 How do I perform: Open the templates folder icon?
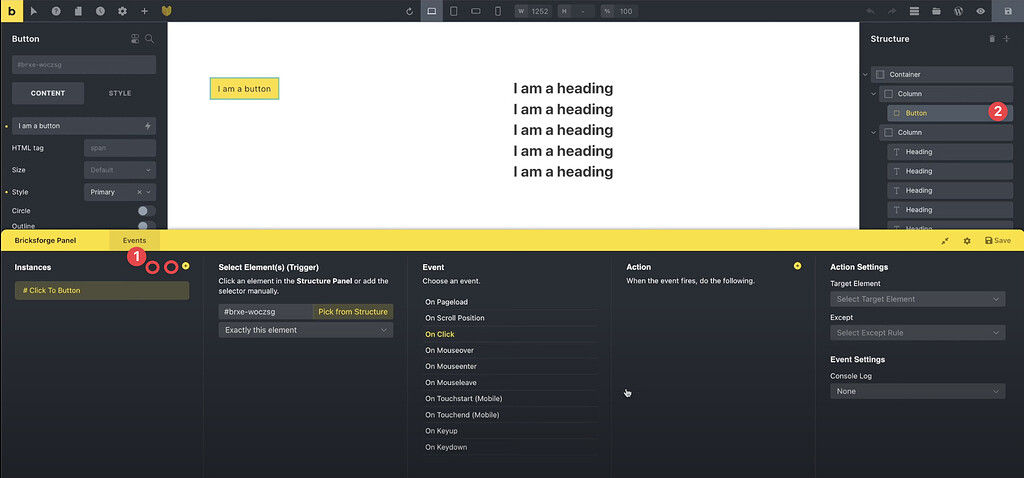tap(936, 11)
